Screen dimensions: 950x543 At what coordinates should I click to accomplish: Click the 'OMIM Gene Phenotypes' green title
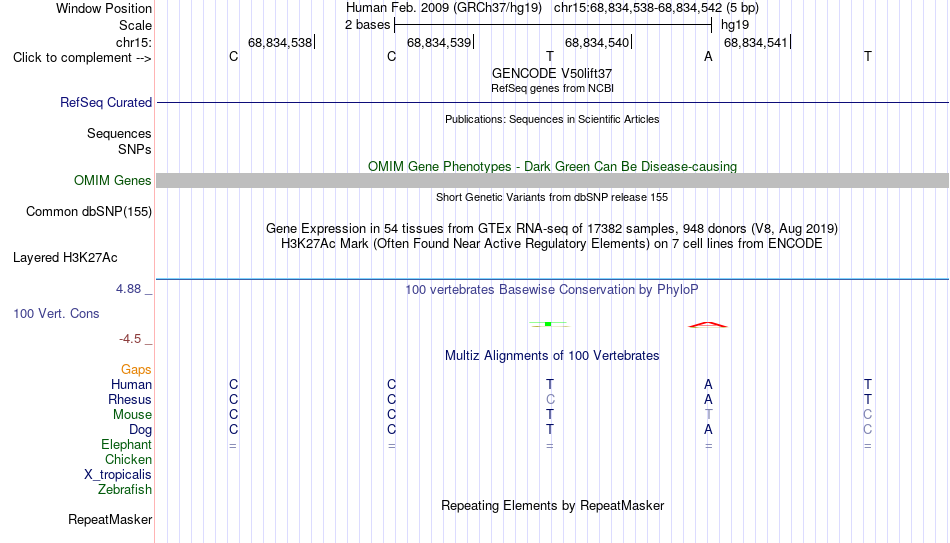coord(552,167)
